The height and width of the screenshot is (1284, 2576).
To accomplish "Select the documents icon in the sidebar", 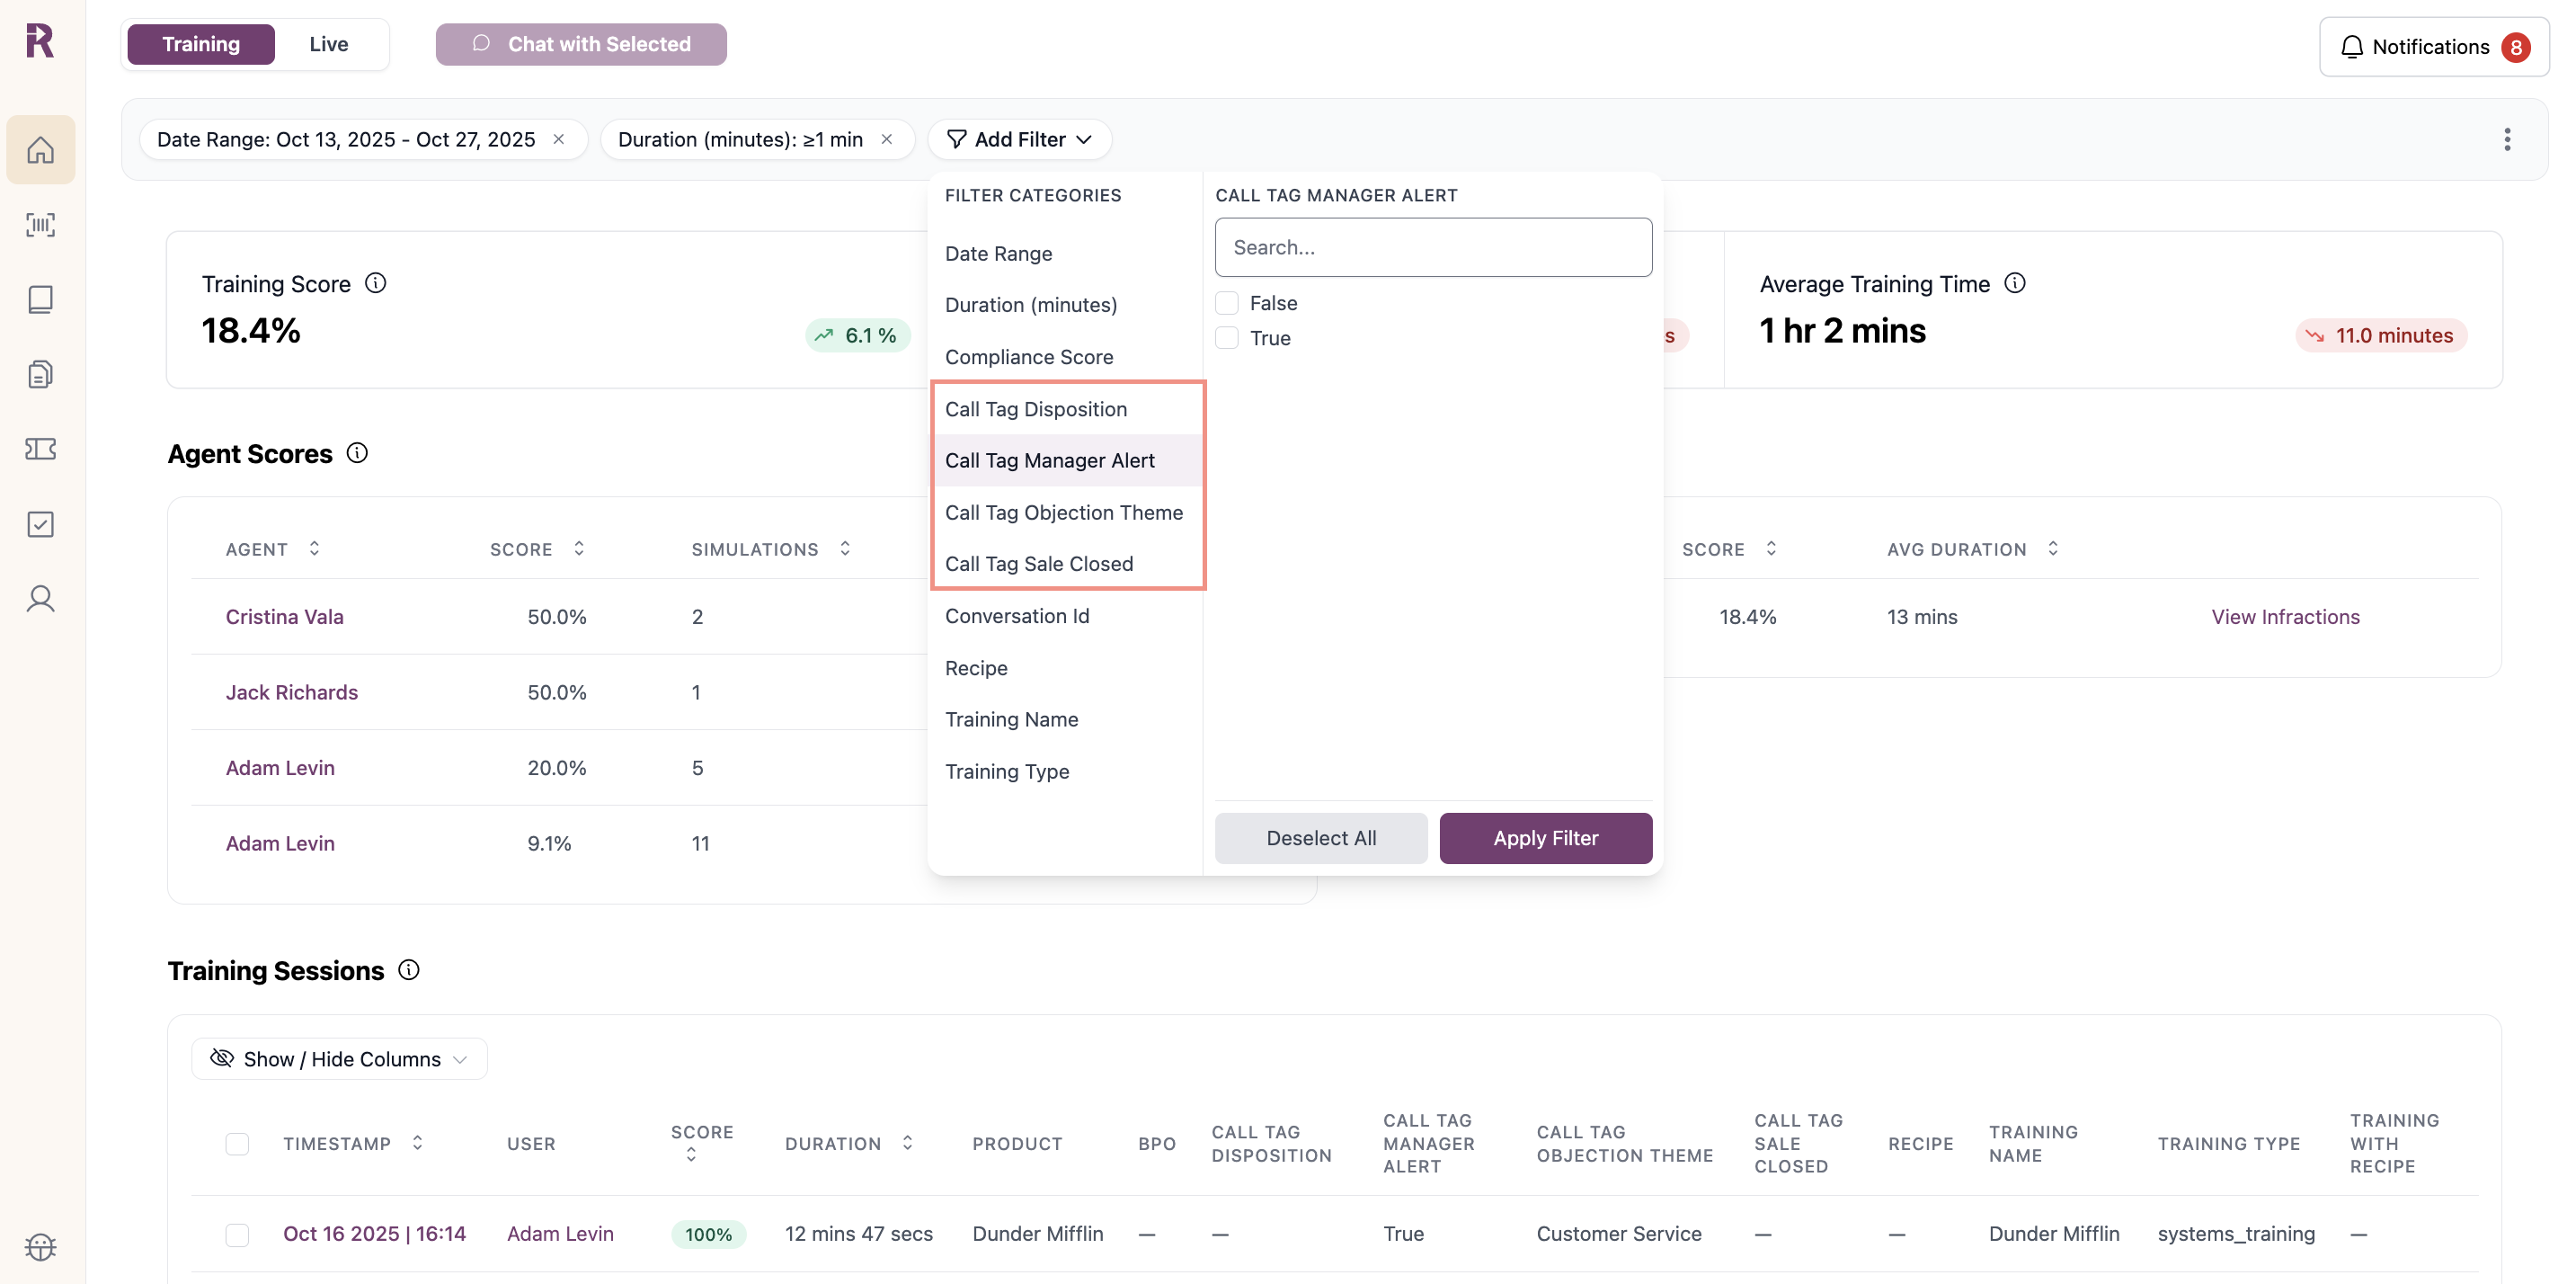I will [x=40, y=373].
